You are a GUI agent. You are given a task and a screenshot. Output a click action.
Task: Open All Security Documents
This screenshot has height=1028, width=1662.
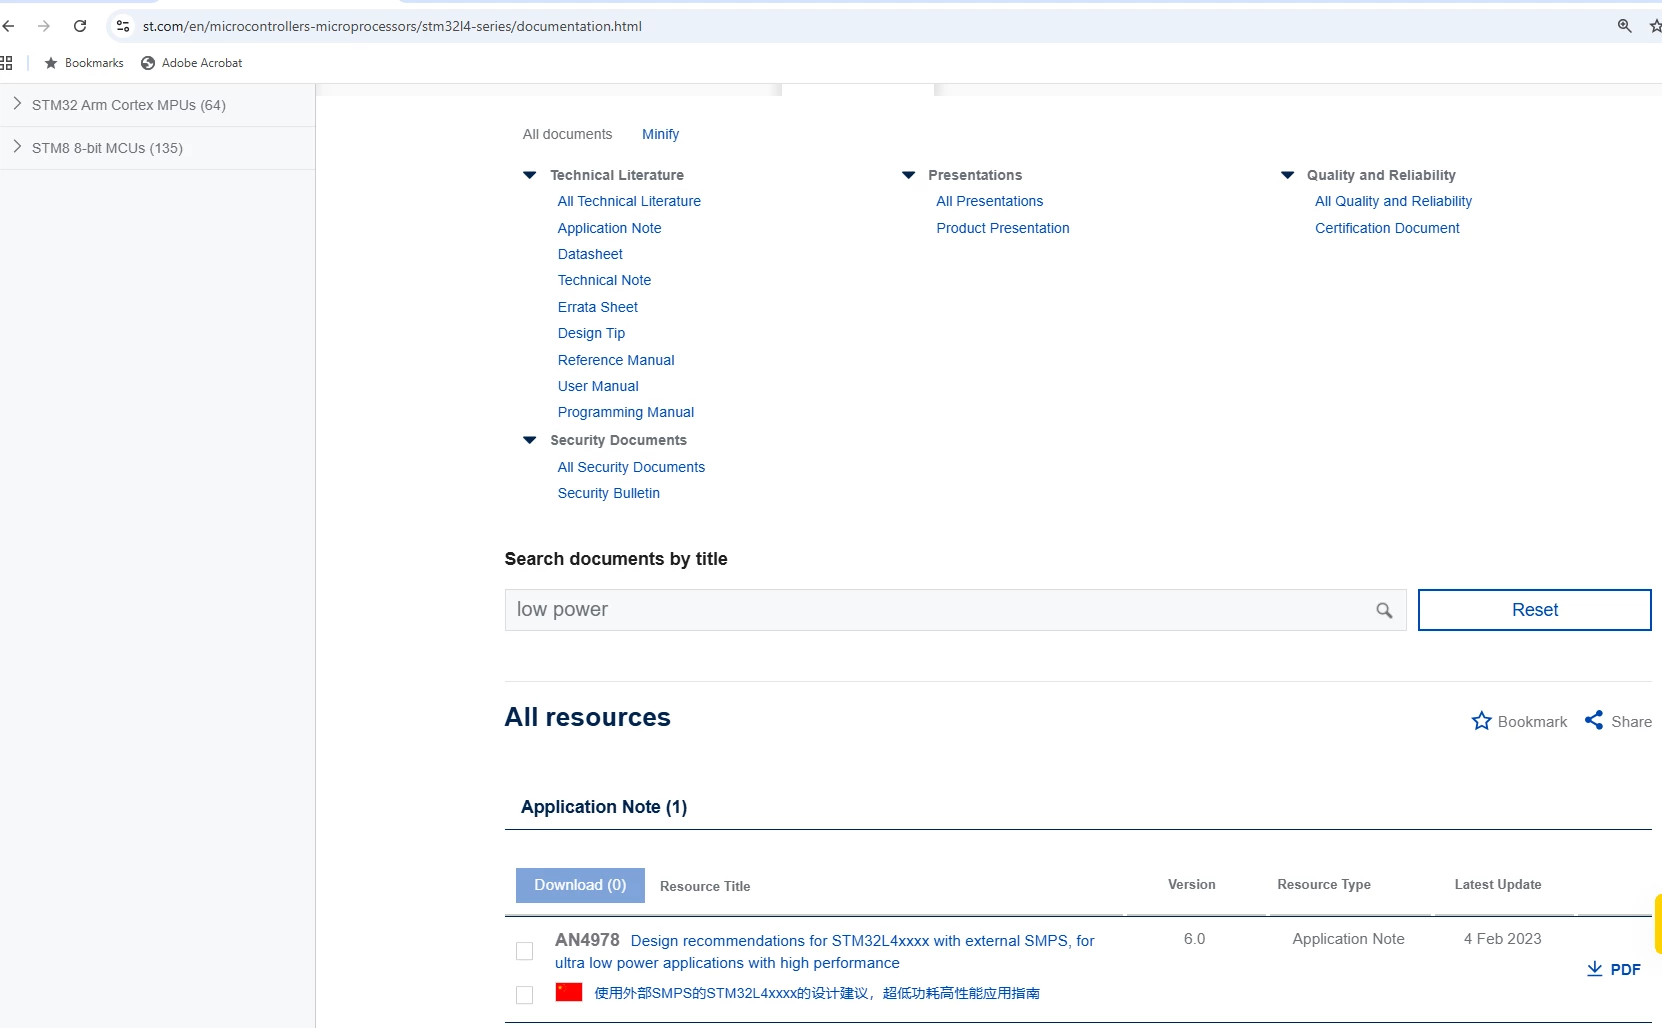631,467
